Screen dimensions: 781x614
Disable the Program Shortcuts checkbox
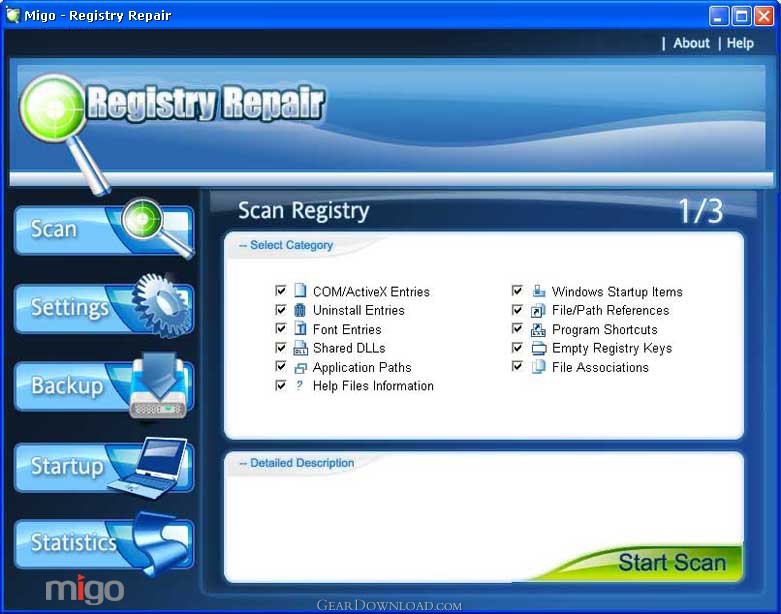[x=518, y=329]
